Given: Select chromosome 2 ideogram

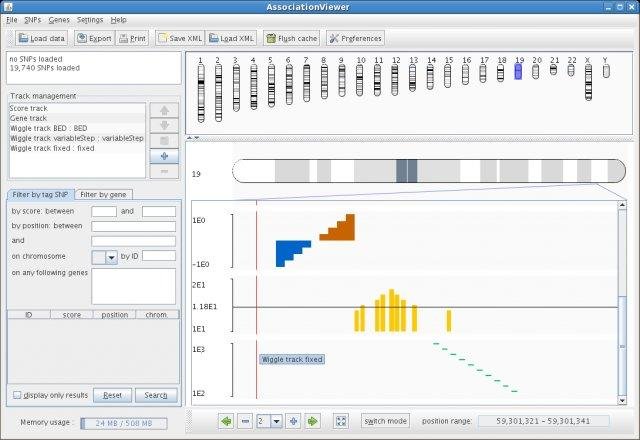Looking at the screenshot, I should pos(218,93).
